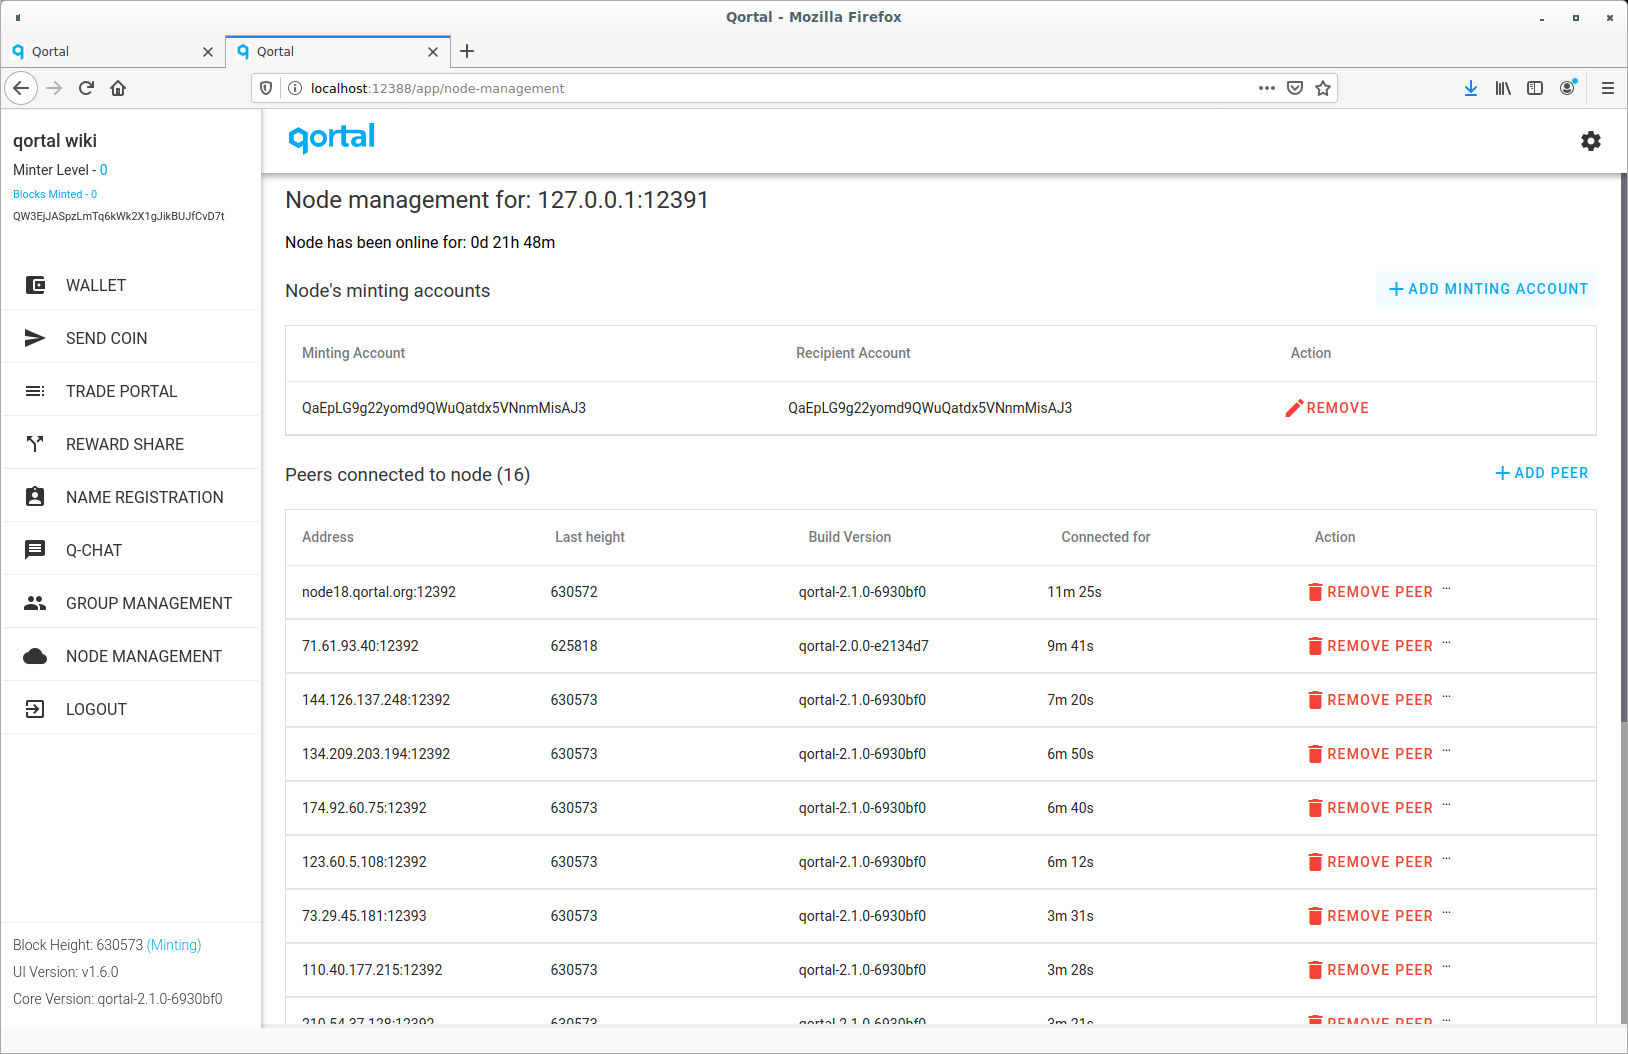The width and height of the screenshot is (1628, 1054).
Task: Go to Firefox home page
Action: tap(118, 88)
